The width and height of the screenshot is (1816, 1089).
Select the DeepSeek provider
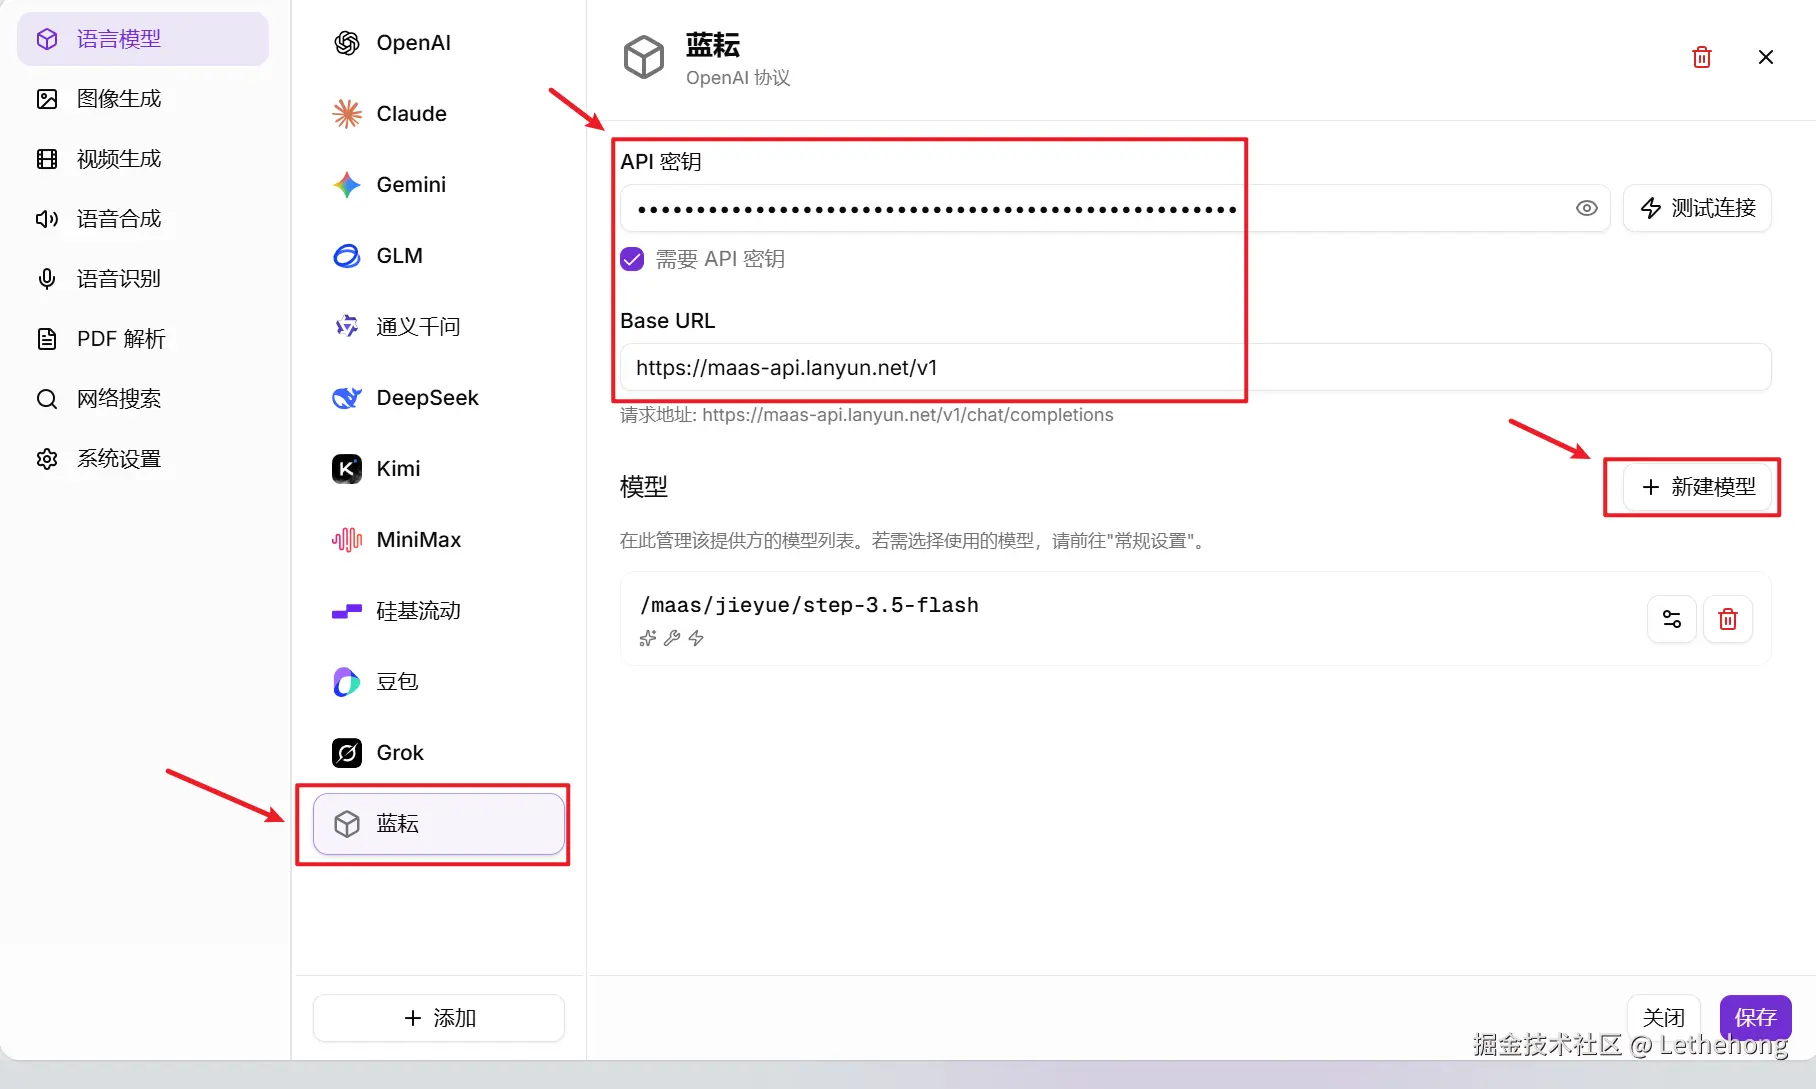(x=439, y=398)
